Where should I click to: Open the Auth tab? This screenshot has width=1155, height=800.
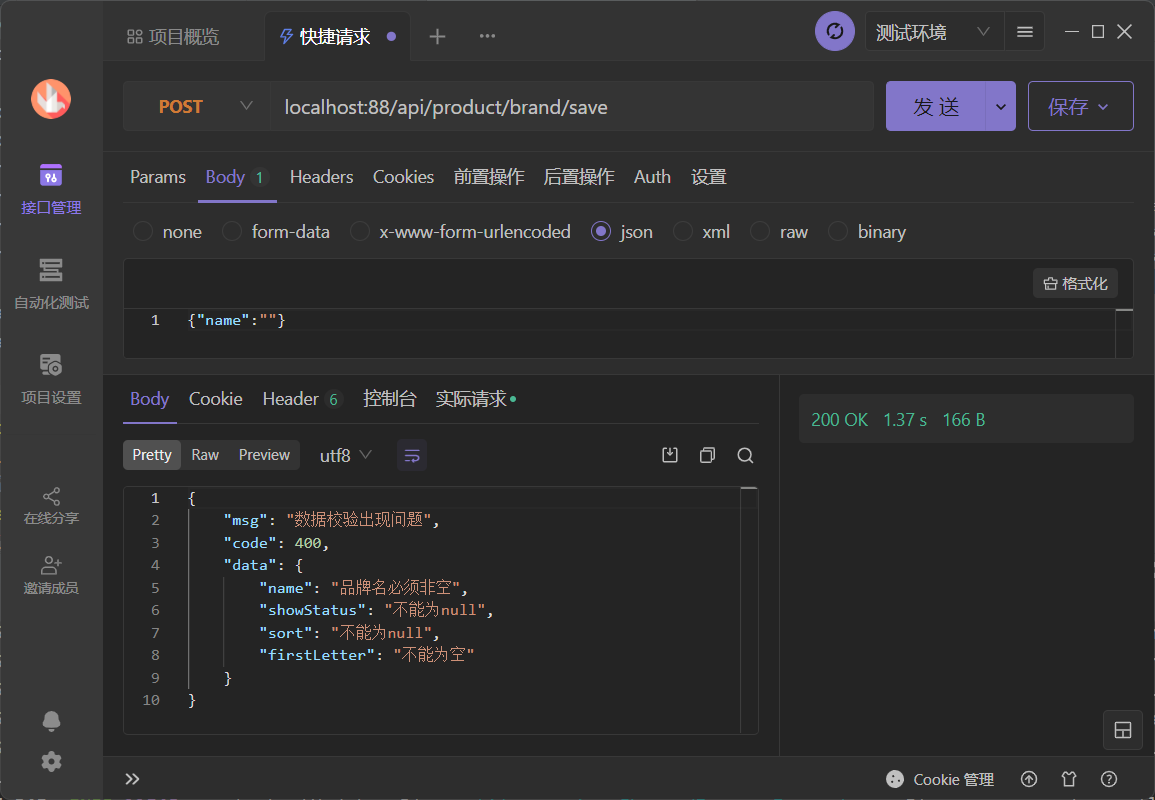coord(652,177)
